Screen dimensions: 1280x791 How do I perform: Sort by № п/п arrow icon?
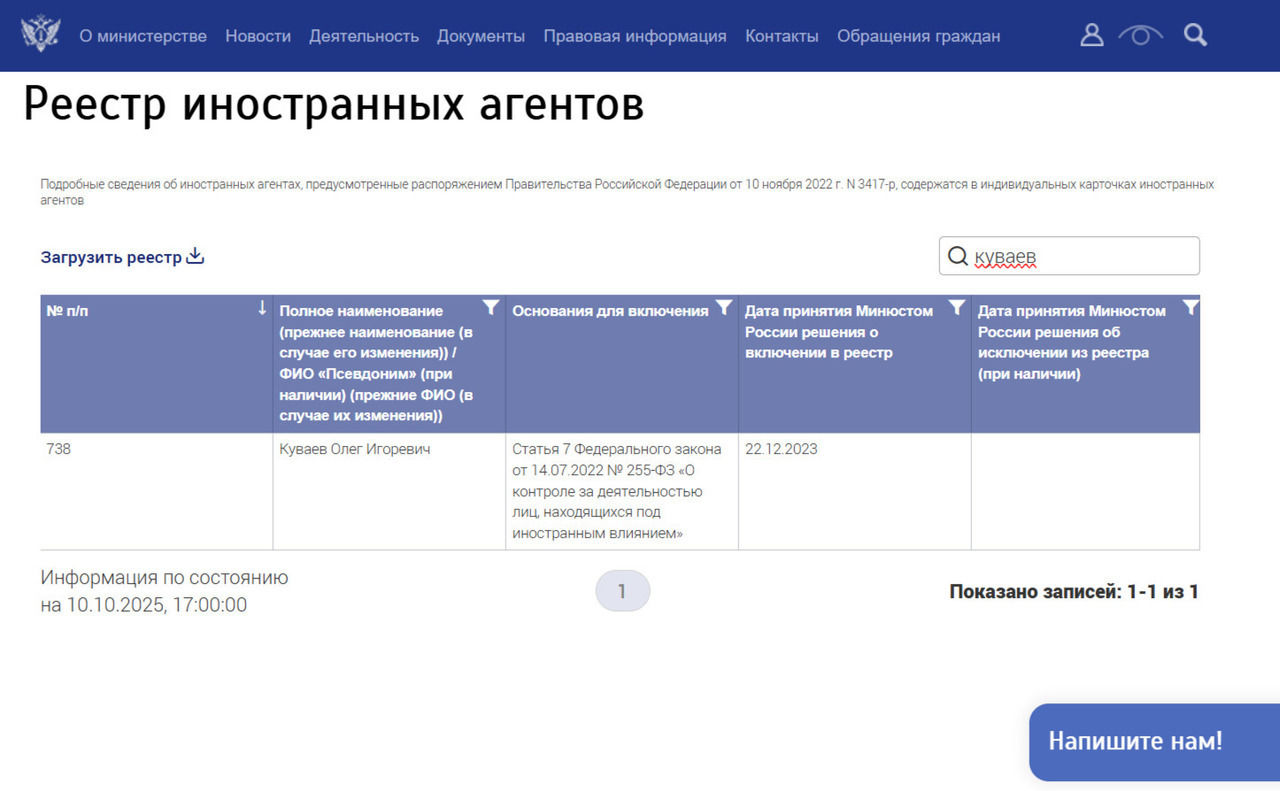262,308
